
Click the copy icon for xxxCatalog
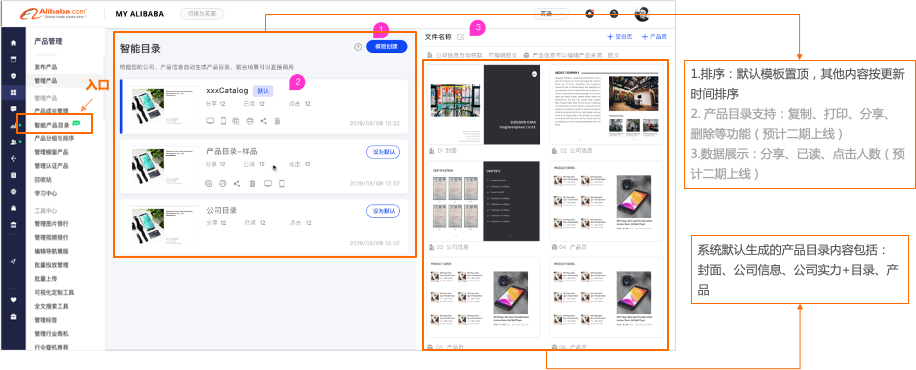[x=236, y=121]
